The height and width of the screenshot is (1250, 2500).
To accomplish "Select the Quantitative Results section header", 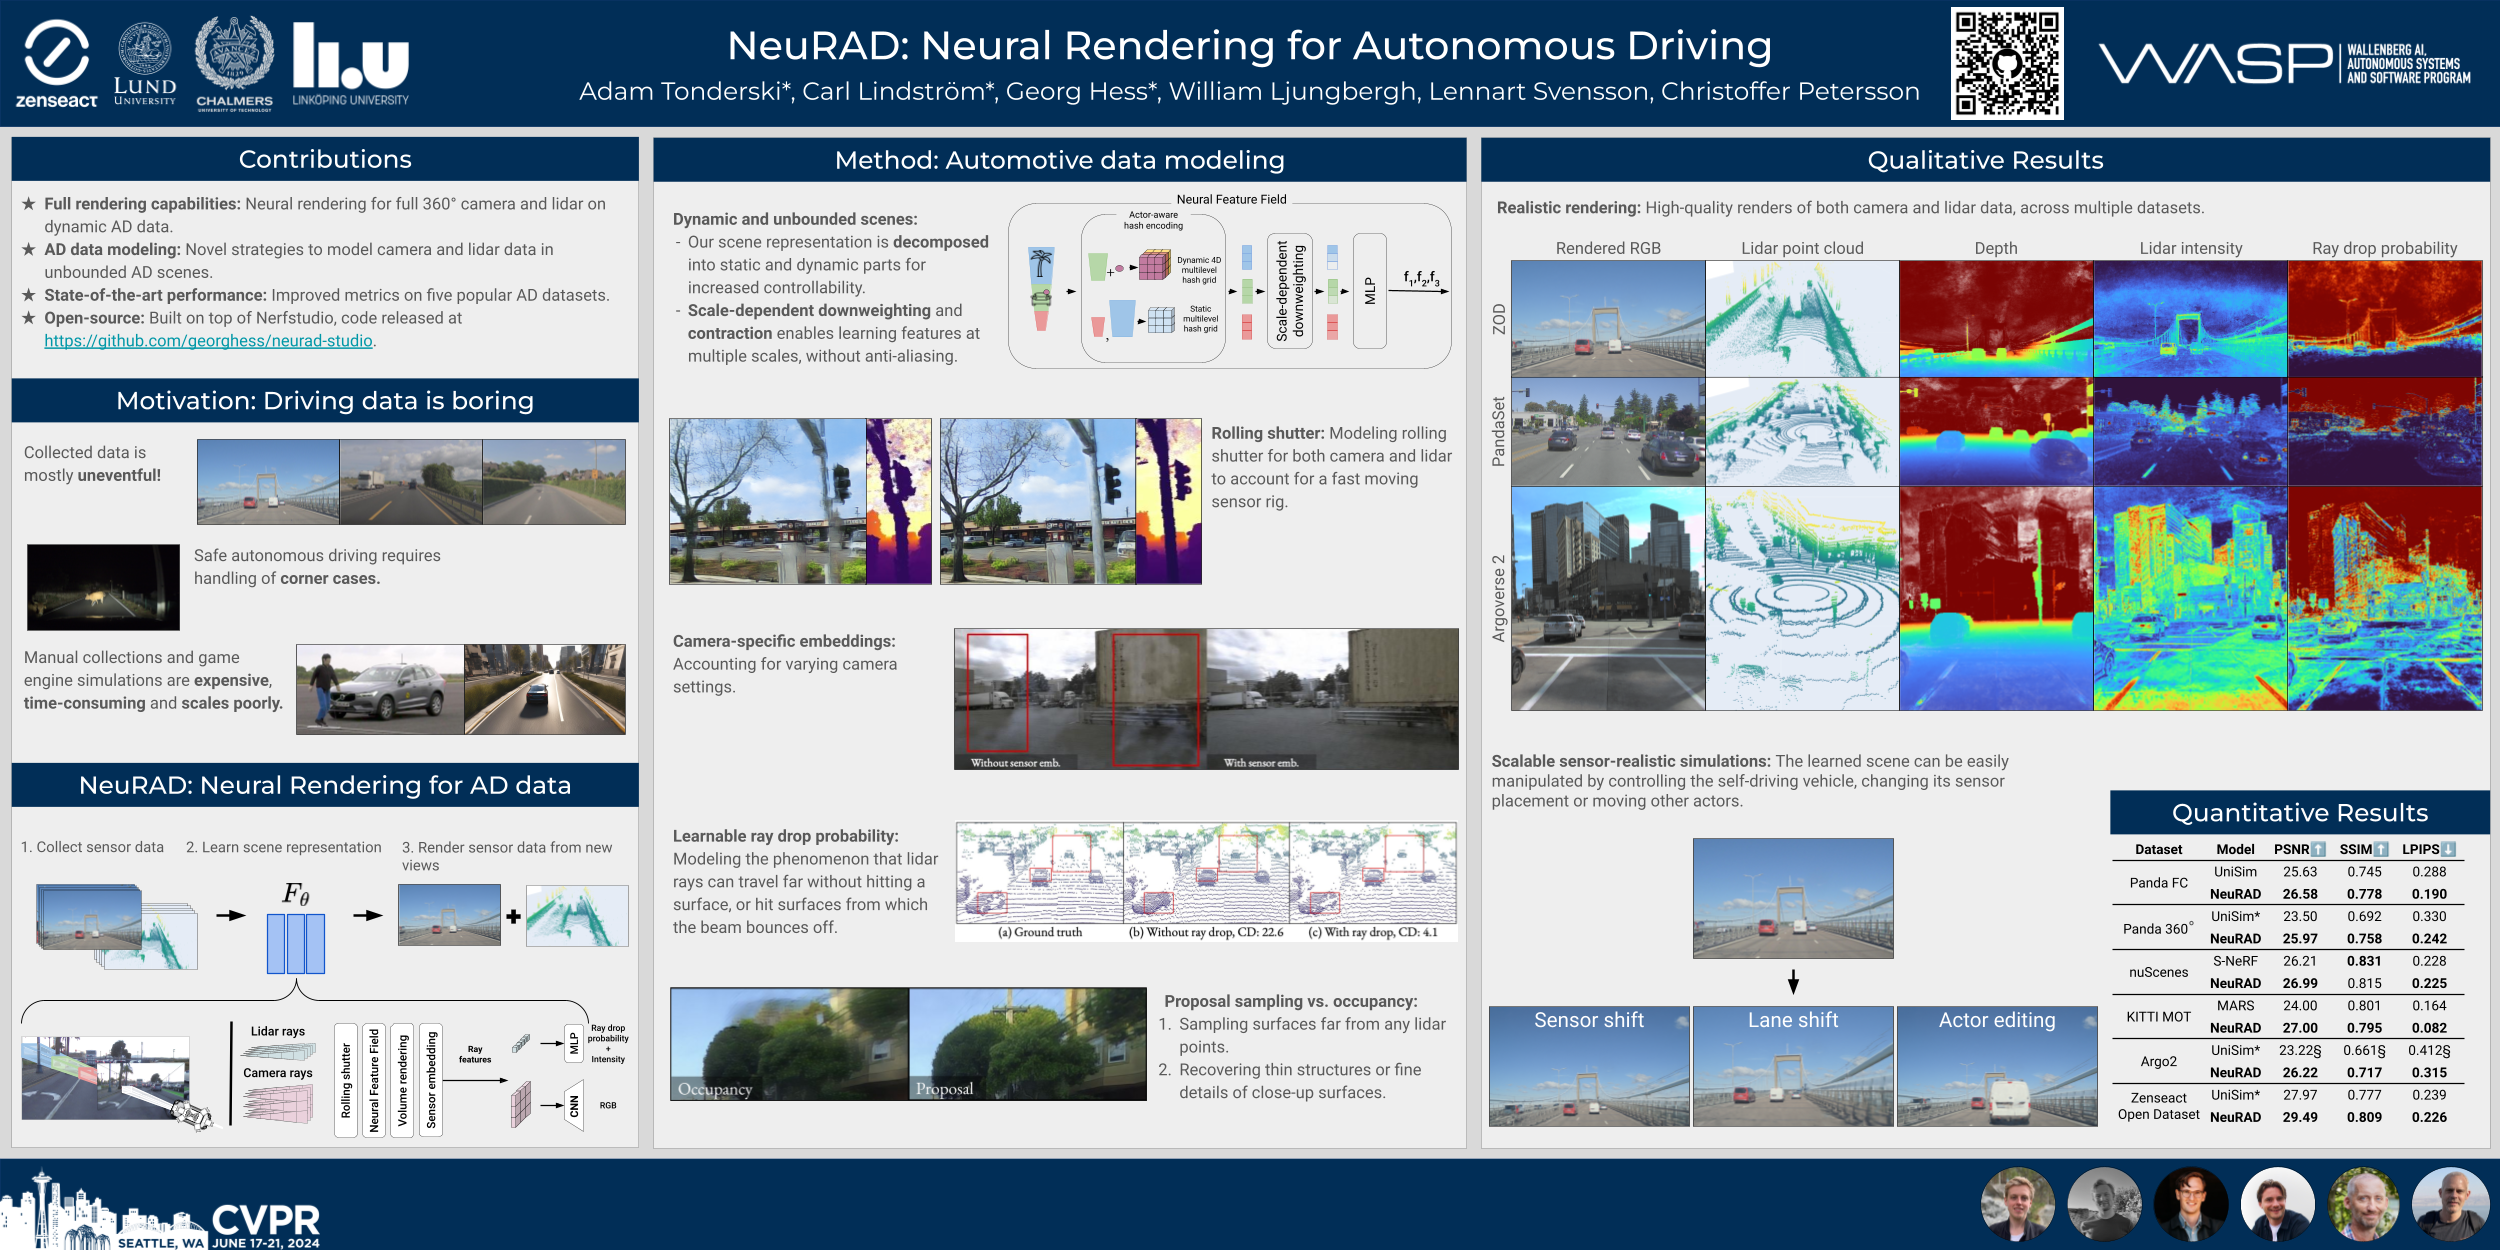I will (2299, 813).
